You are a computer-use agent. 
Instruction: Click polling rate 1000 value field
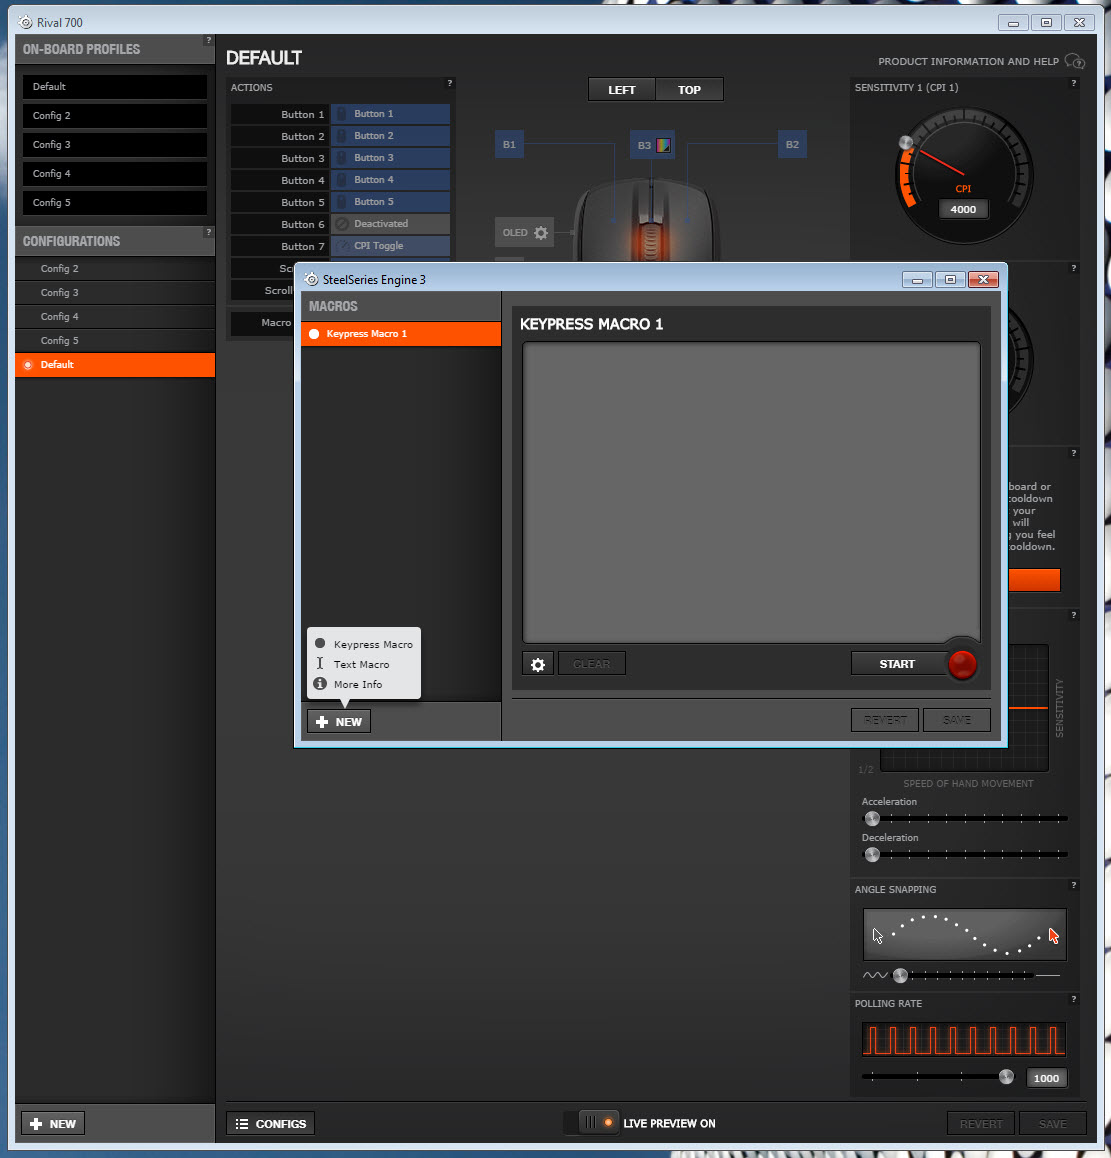coord(1046,1078)
